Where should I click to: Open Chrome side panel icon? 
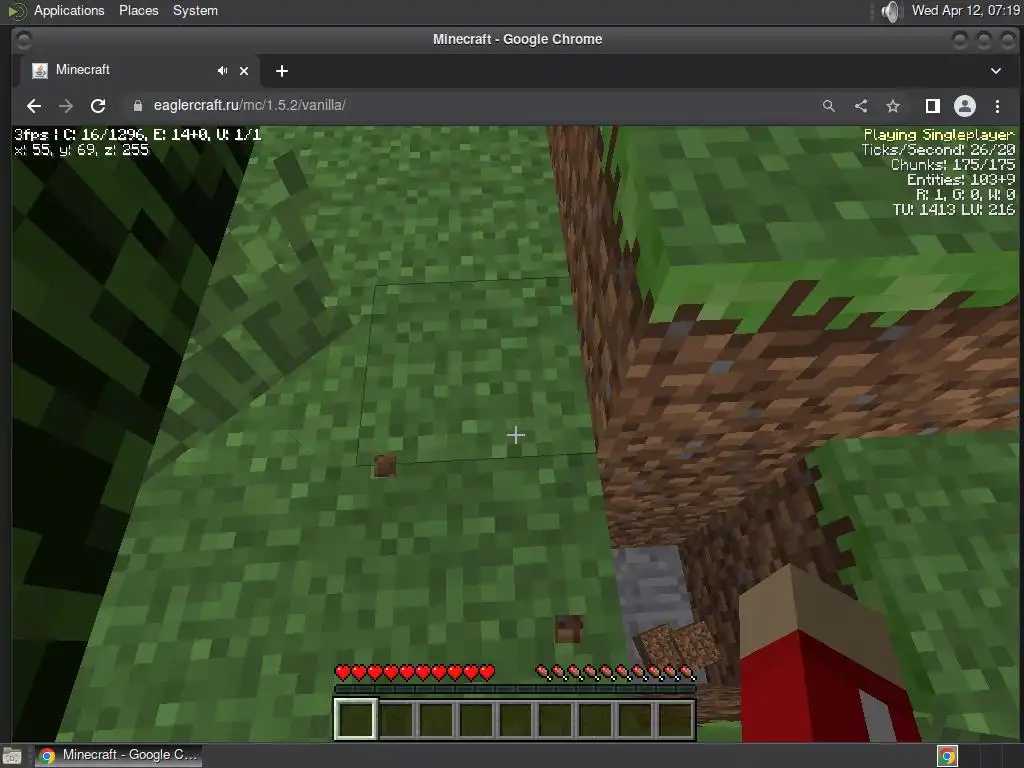coord(933,106)
